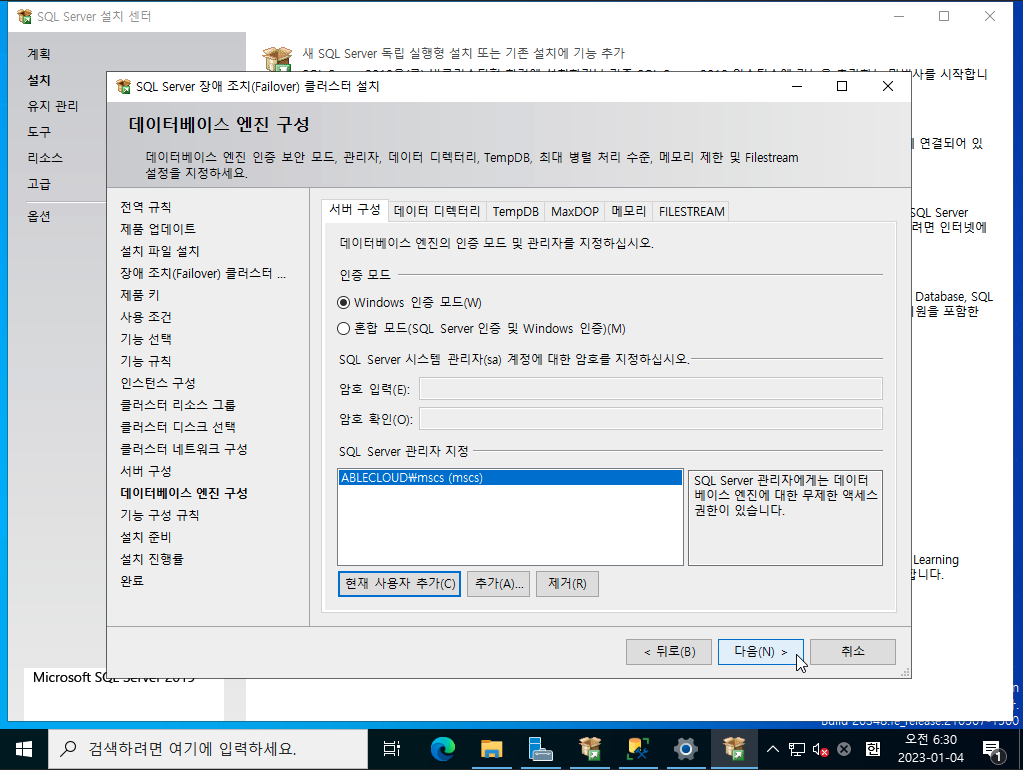Screen dimensions: 1023x770
Task: Click the 새 SQL Server 독립 실행형 설치 link
Action: click(463, 54)
